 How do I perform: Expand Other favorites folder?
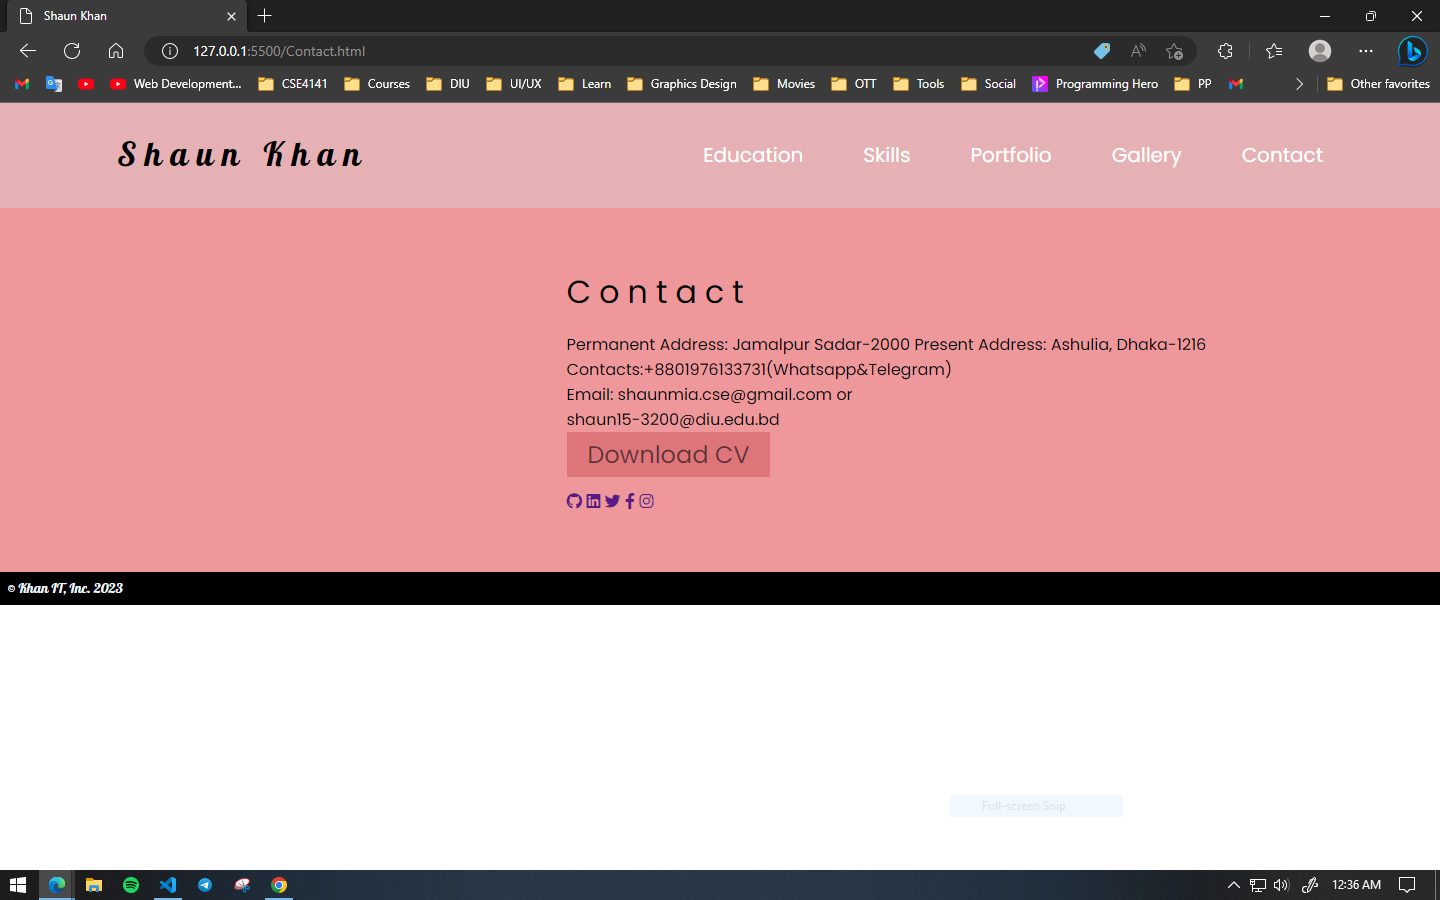point(1379,84)
